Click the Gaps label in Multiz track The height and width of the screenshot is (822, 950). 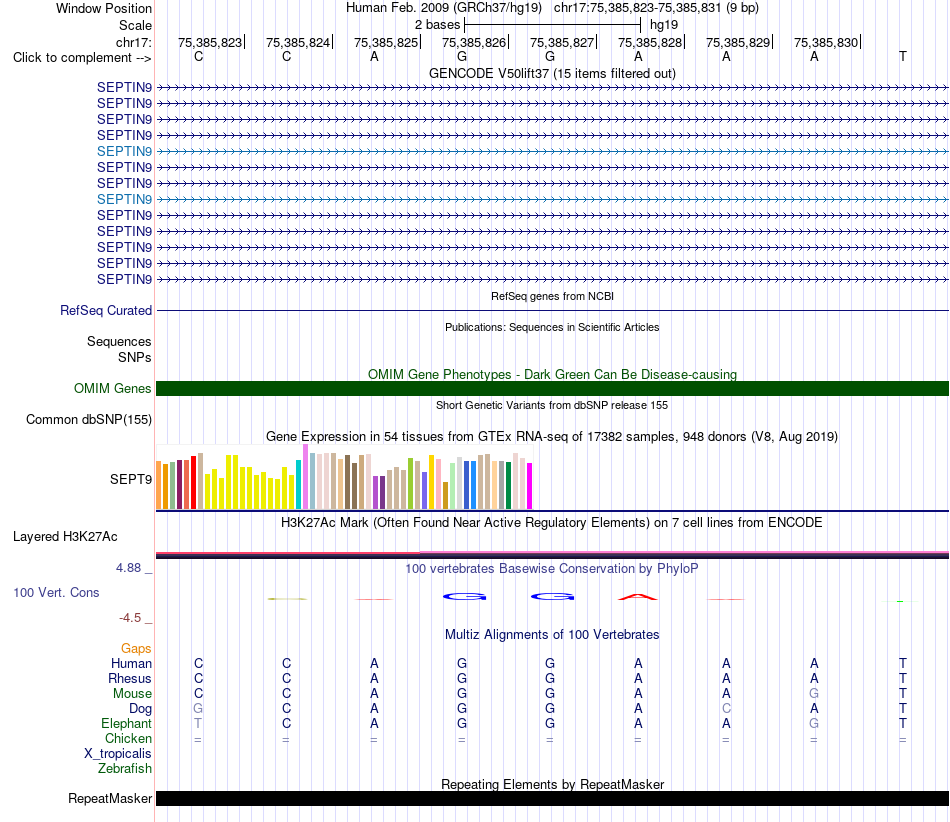click(x=136, y=648)
